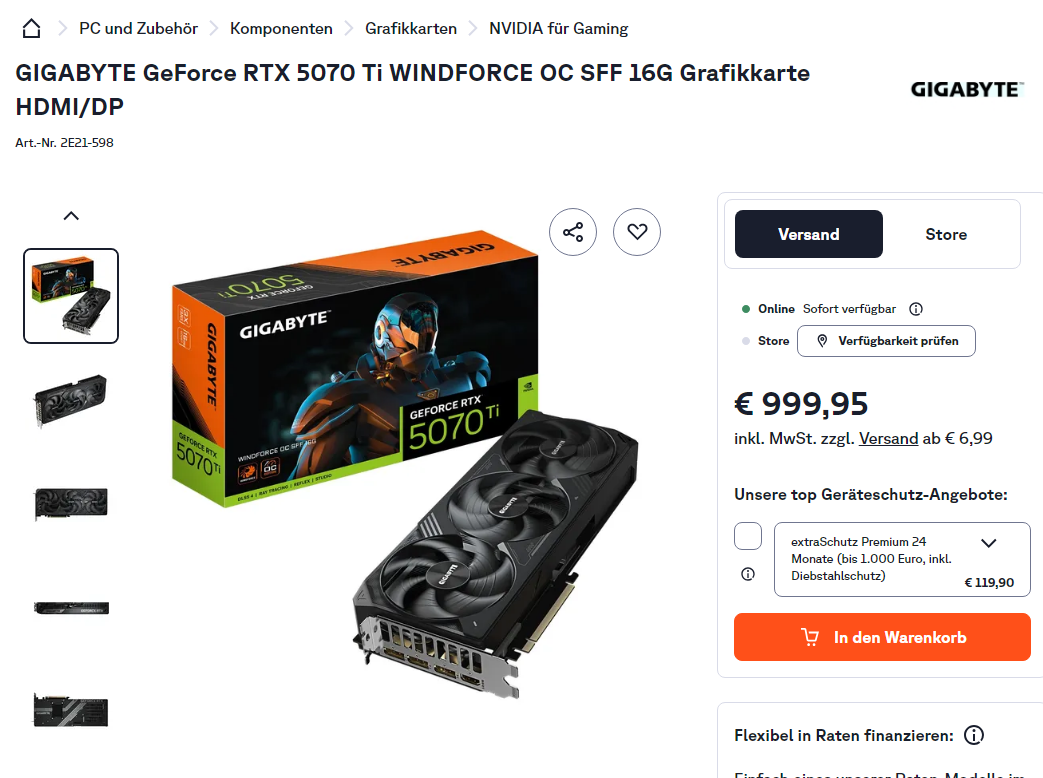Go to the home page icon
Screen dimensions: 1043x778
(x=31, y=29)
